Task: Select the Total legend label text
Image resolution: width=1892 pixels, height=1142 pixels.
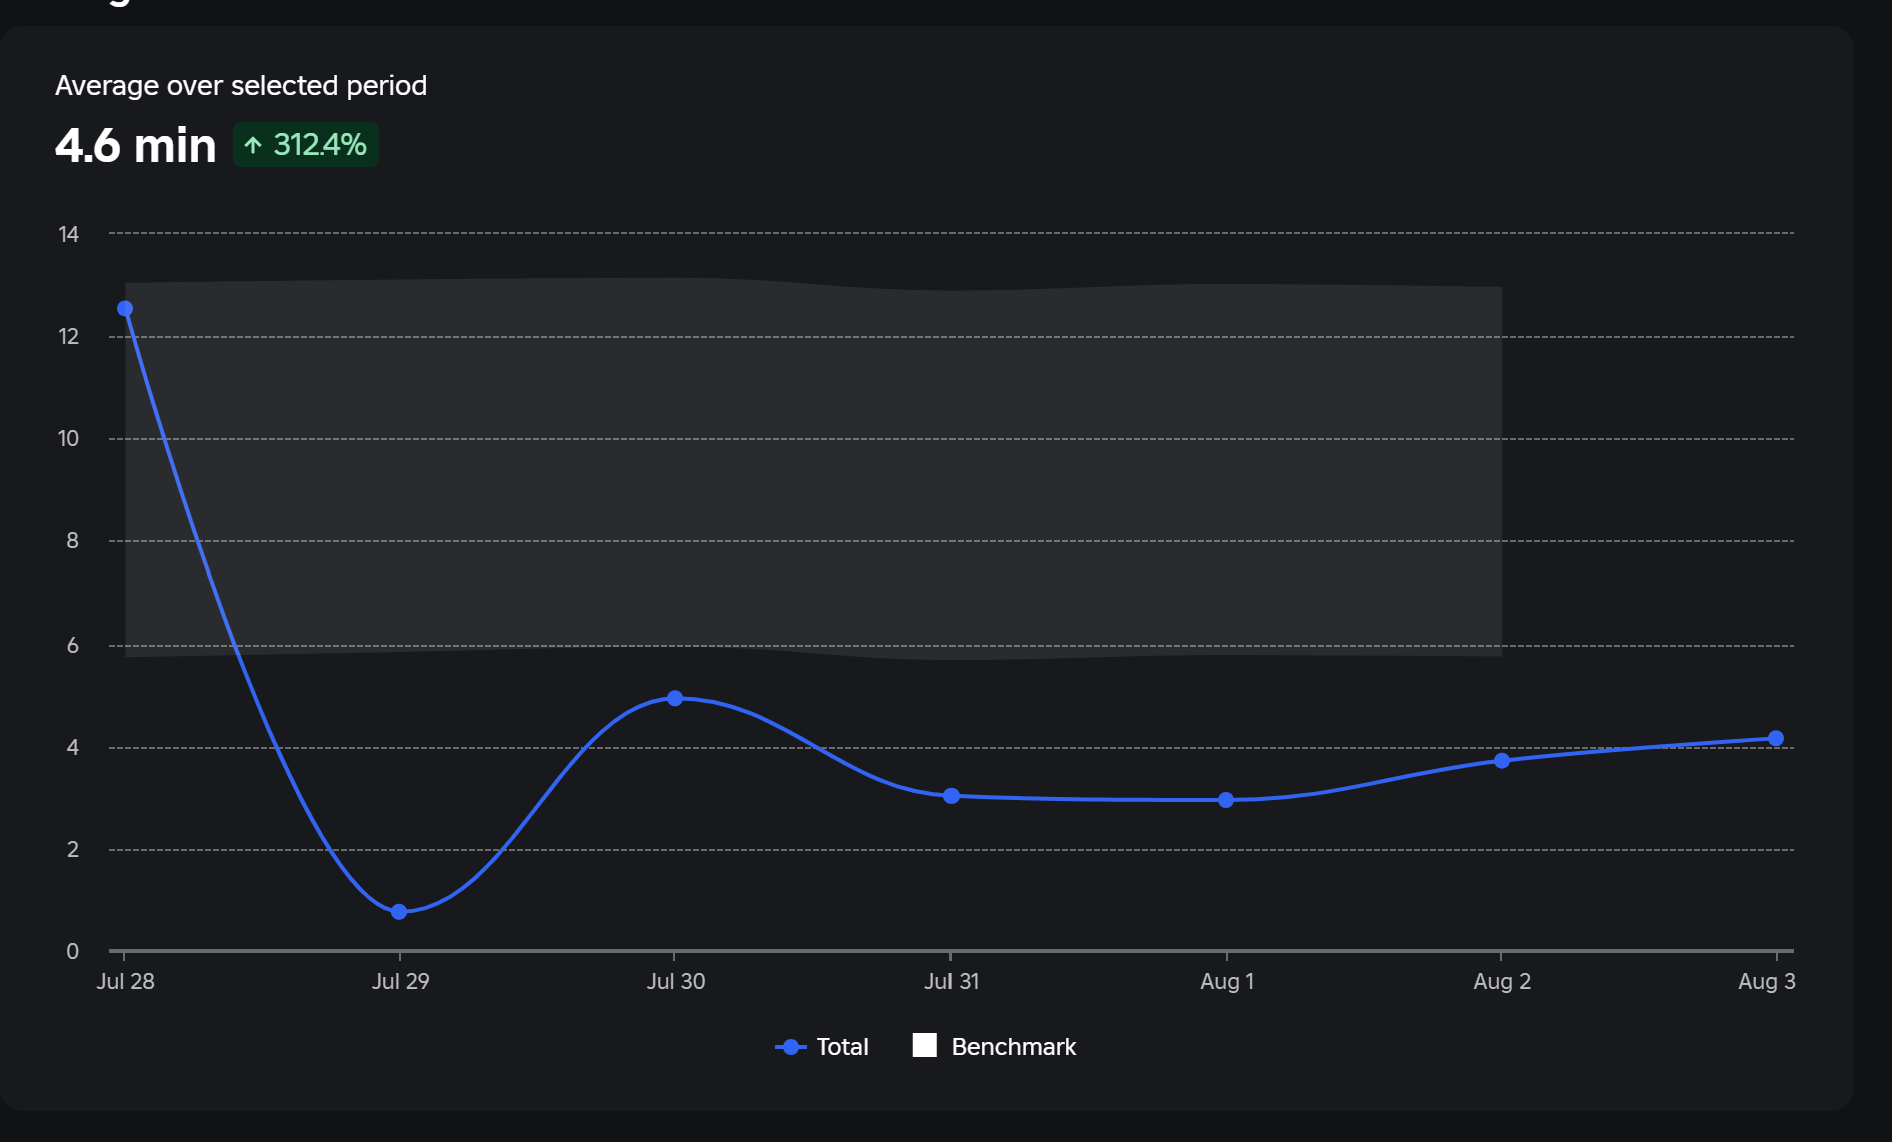Action: point(842,1046)
